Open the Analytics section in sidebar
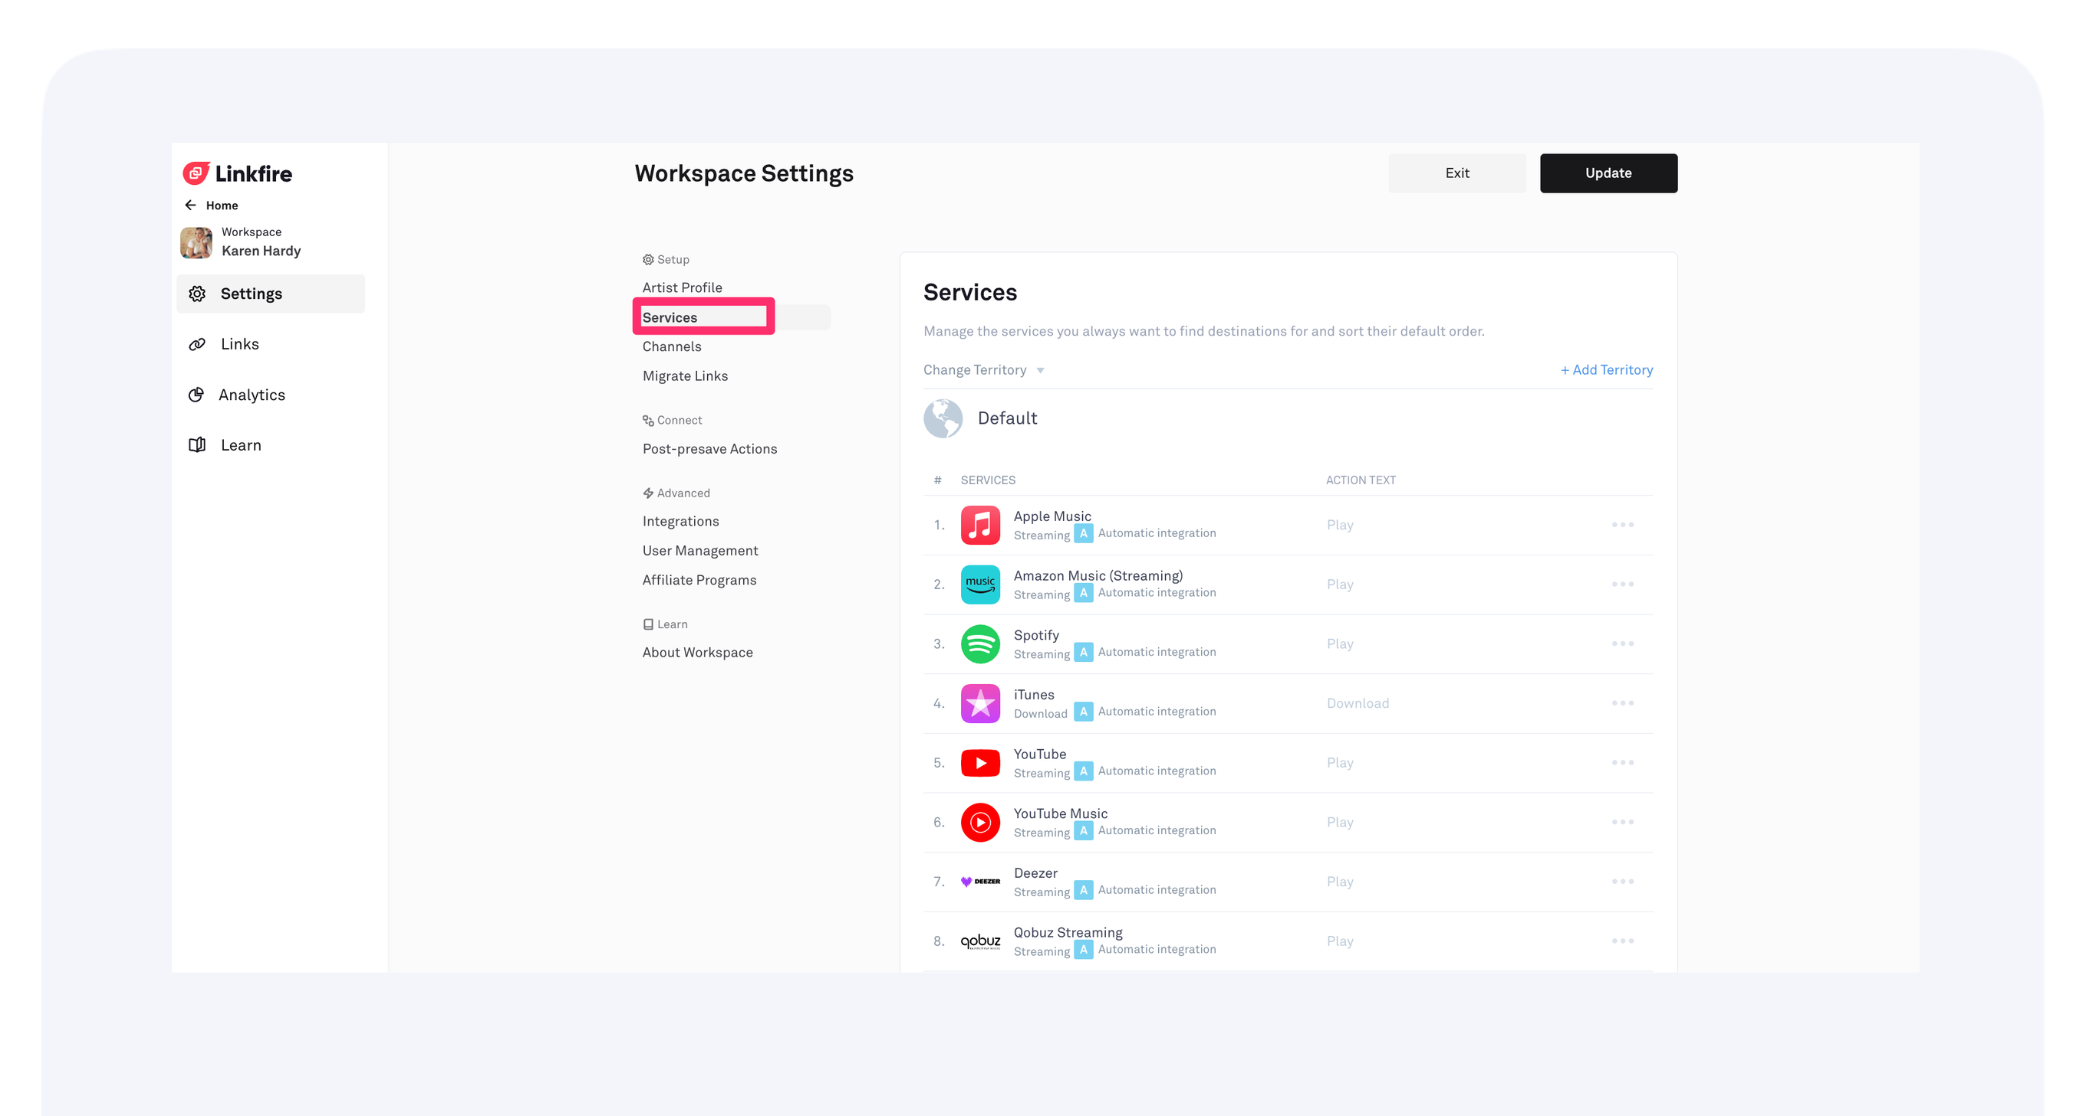Viewport: 2092px width, 1116px height. pos(251,395)
